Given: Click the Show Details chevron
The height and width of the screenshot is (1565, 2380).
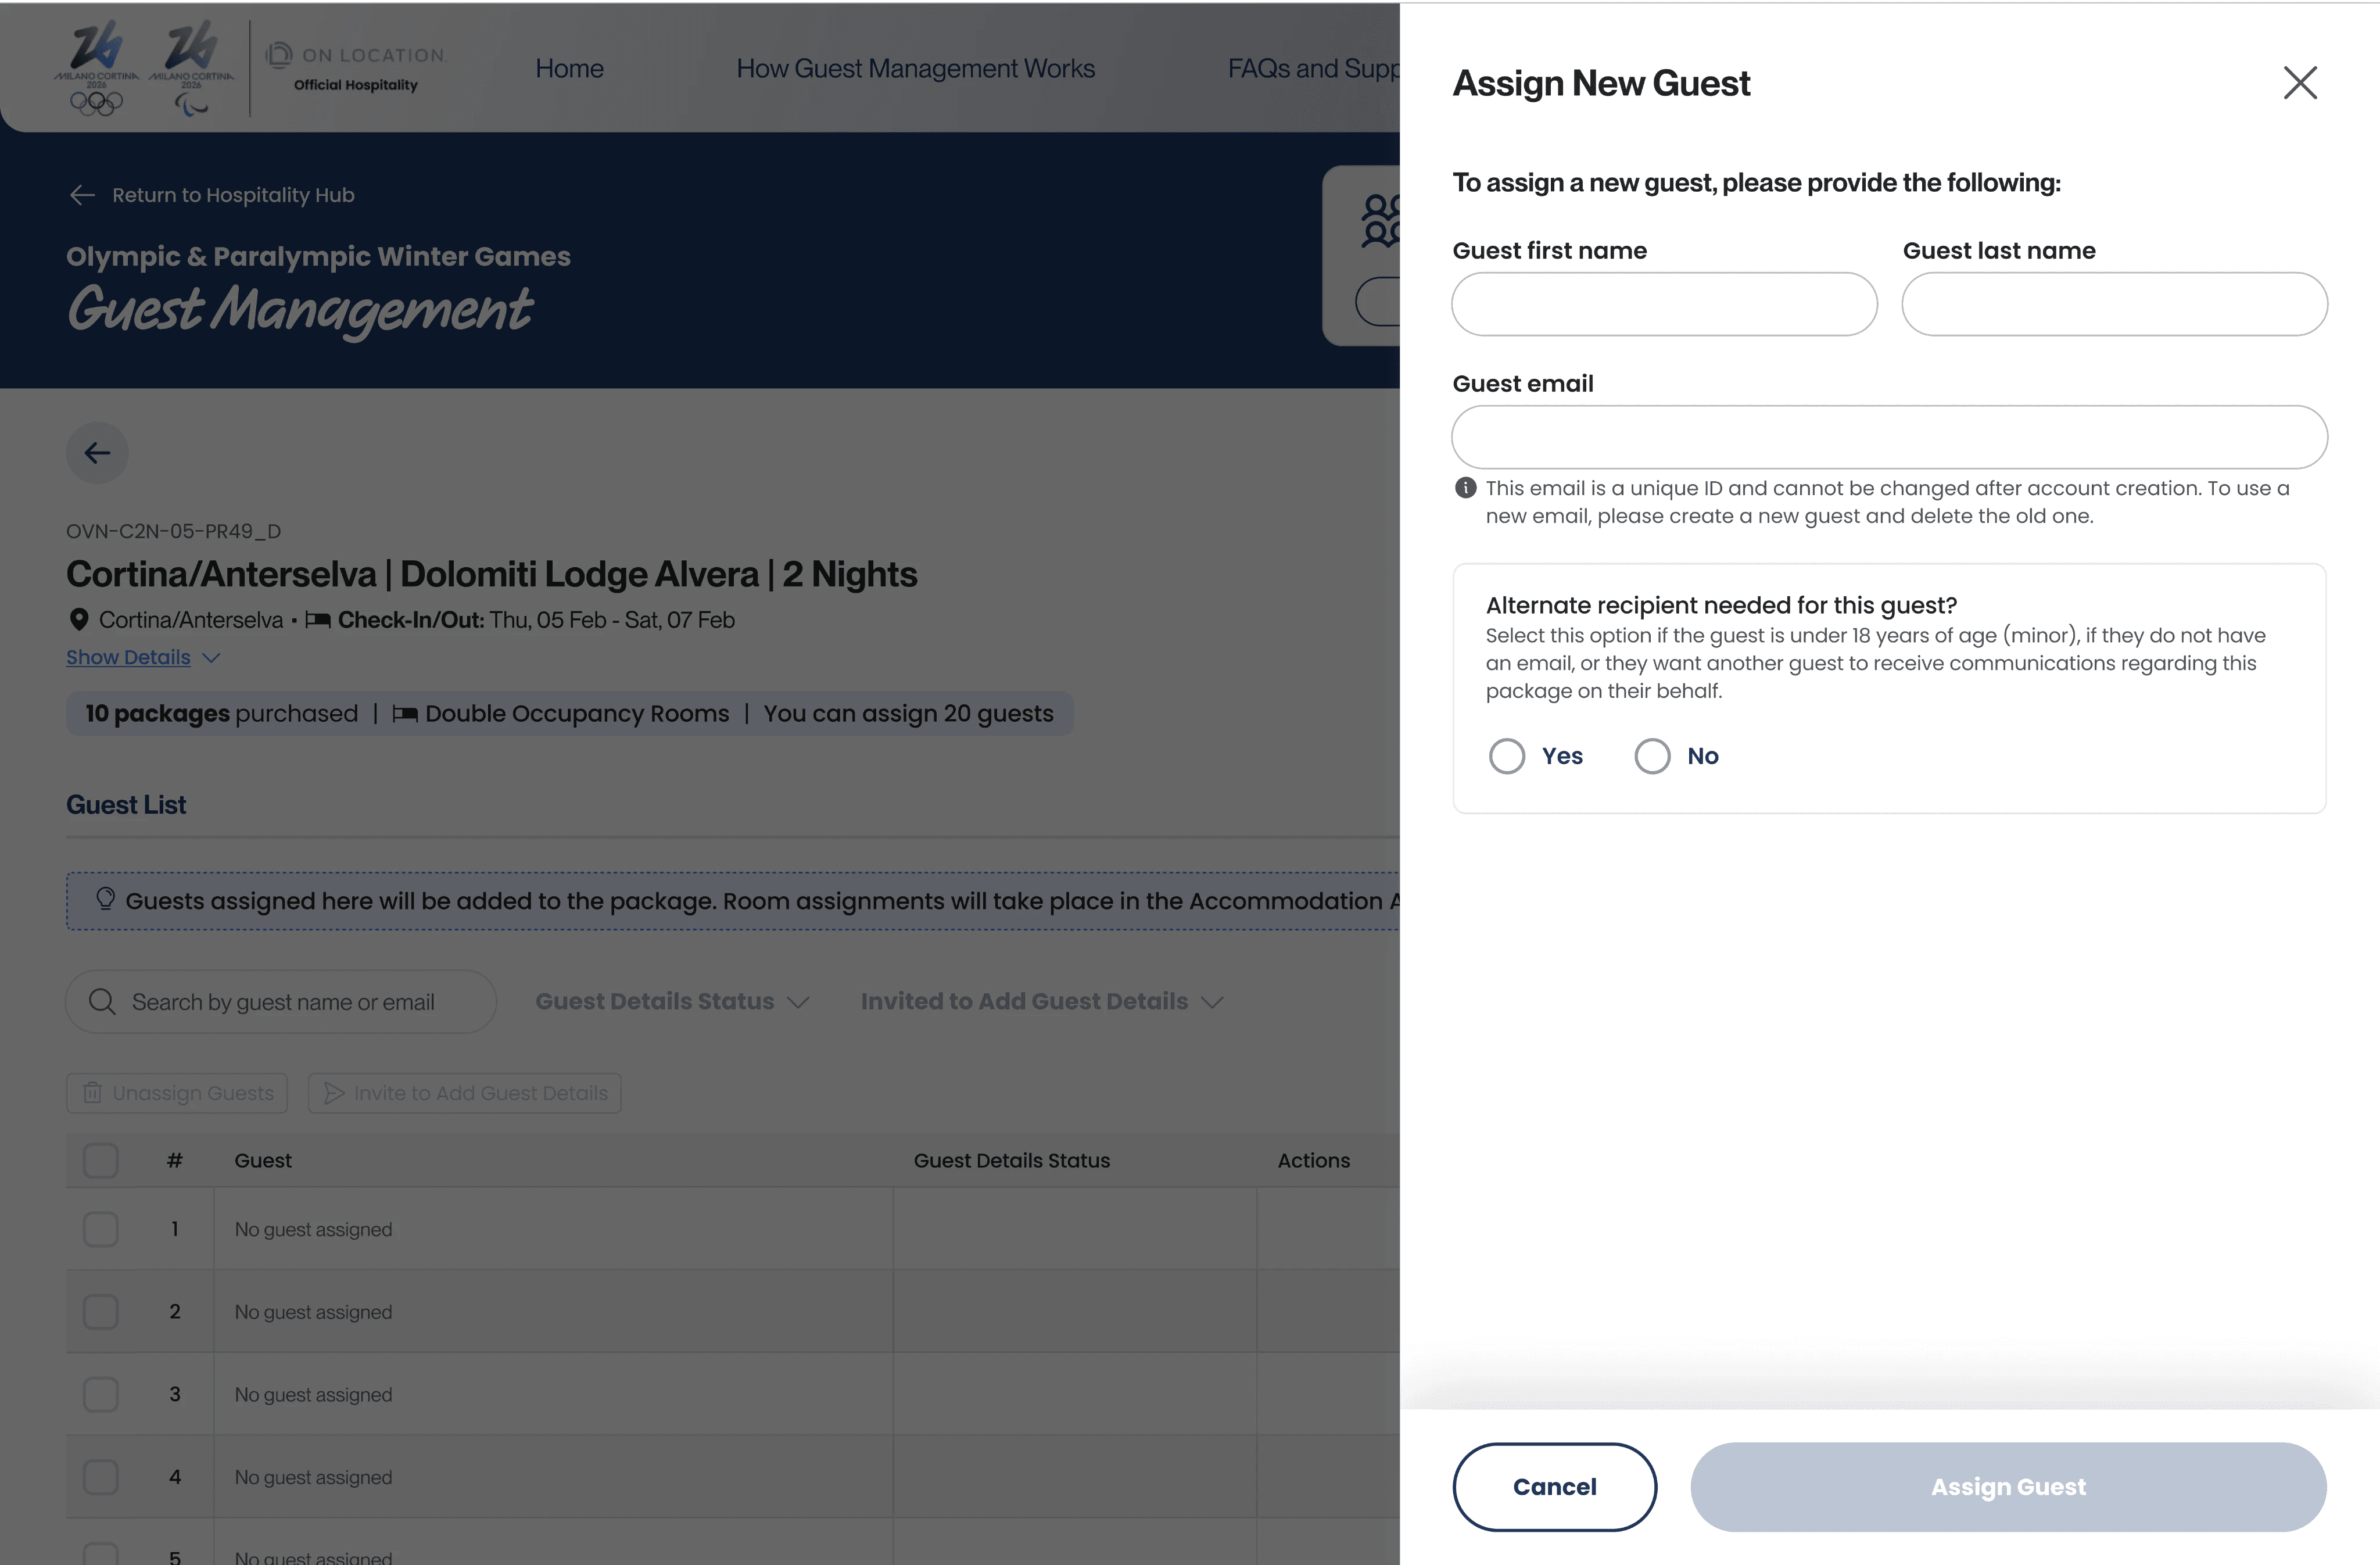Looking at the screenshot, I should [x=211, y=658].
